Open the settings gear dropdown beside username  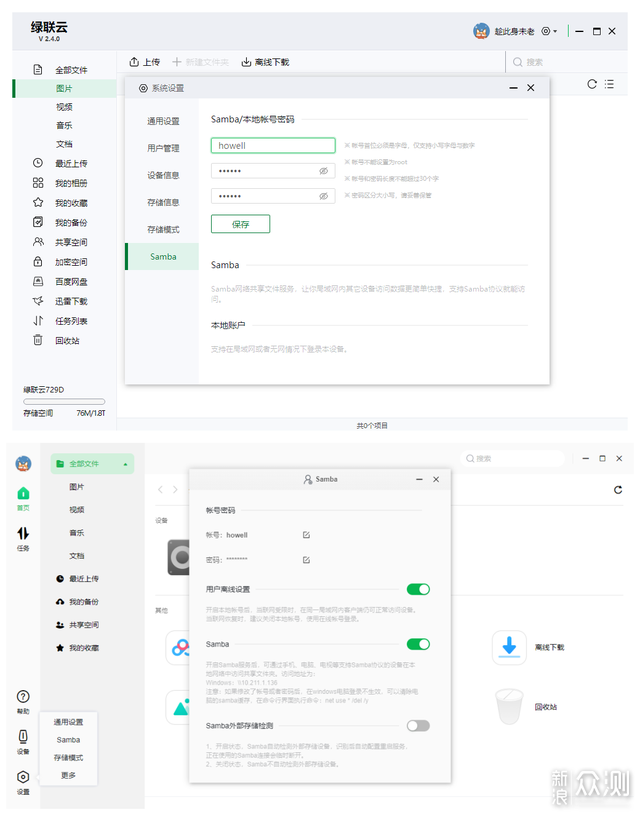pyautogui.click(x=549, y=31)
